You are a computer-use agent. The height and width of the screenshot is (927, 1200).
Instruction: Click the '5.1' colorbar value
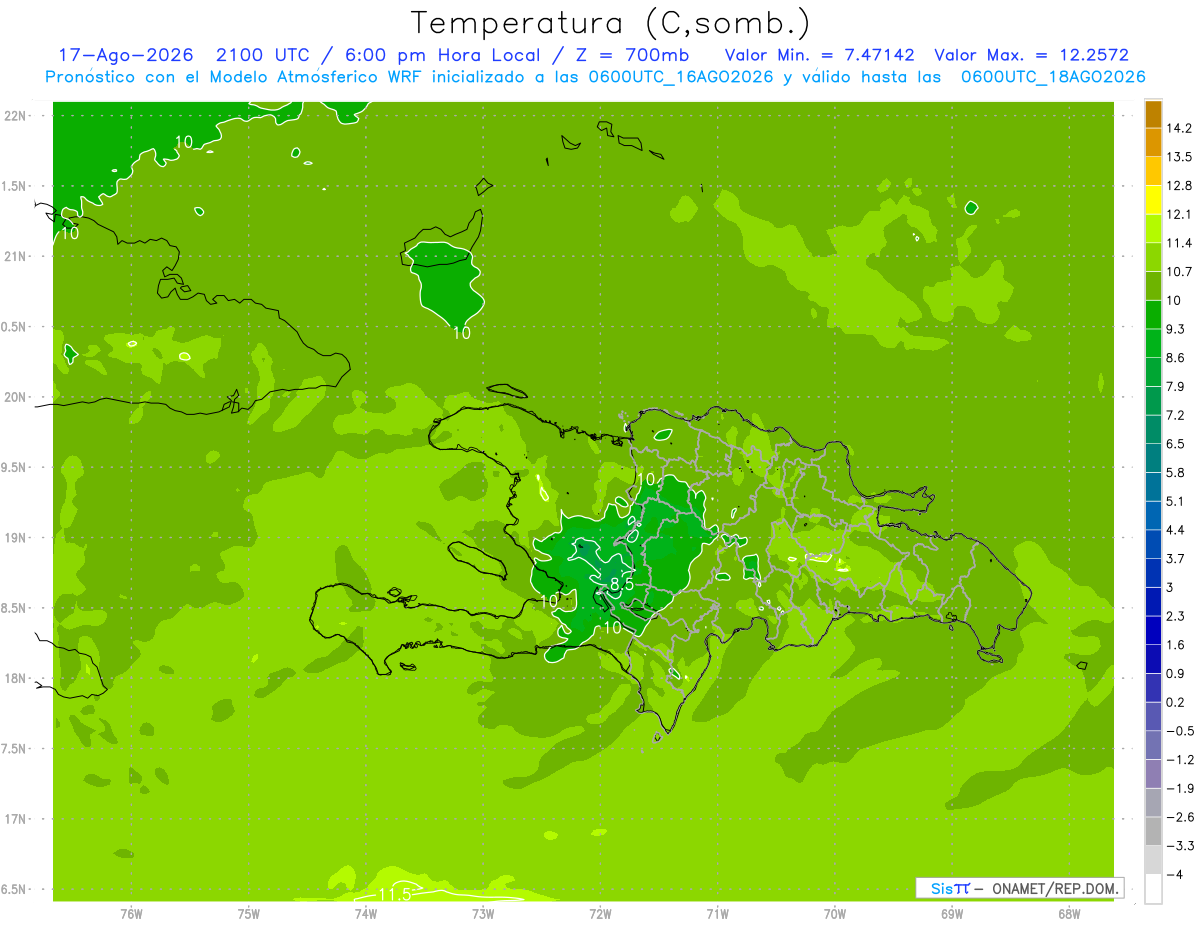point(1176,501)
